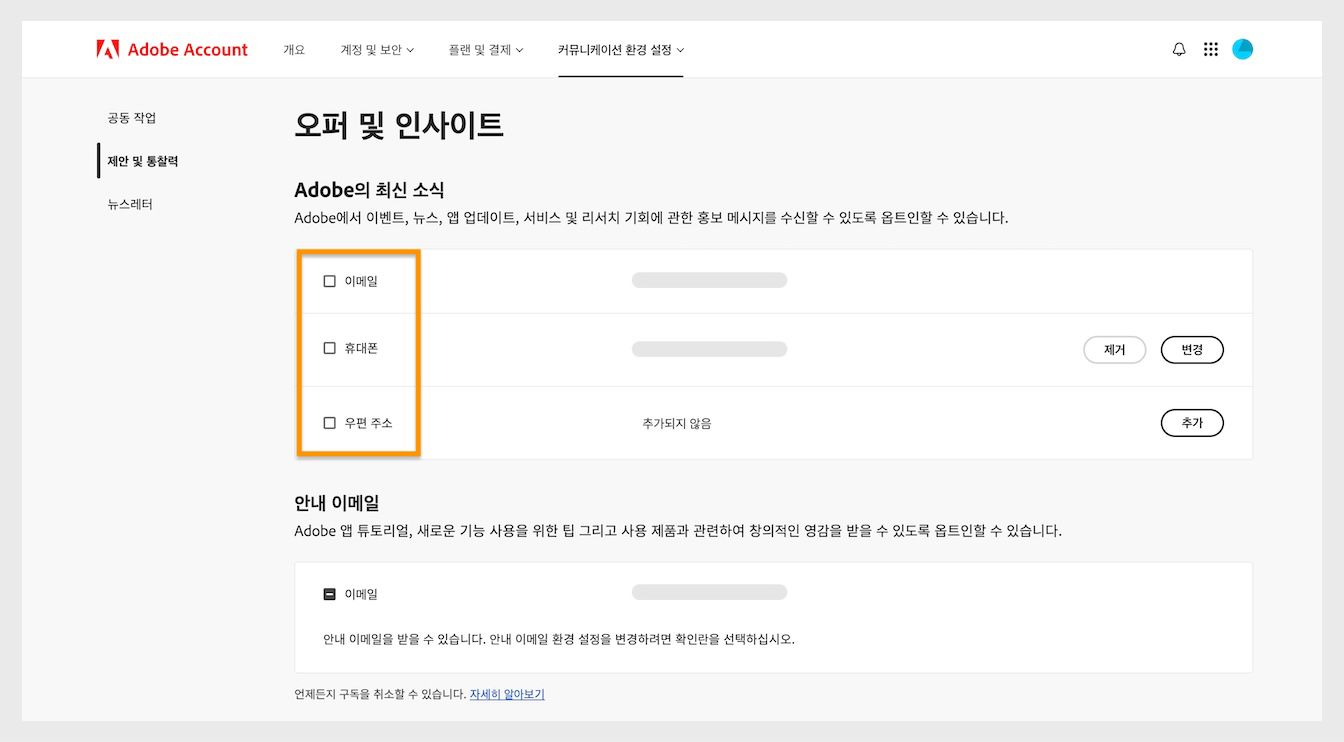
Task: Open the app grid launcher
Action: pos(1210,48)
